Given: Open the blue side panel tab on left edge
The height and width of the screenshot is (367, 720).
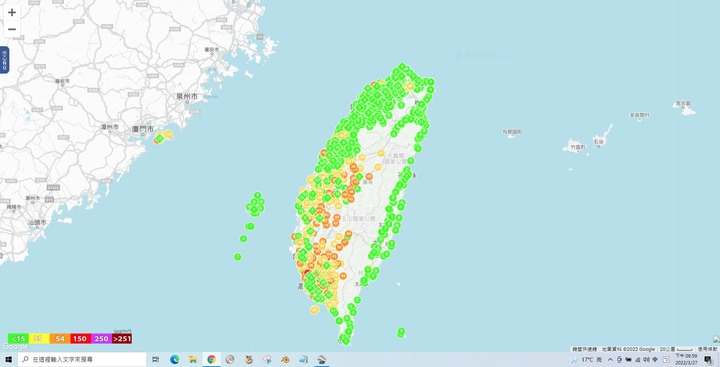Looking at the screenshot, I should click(4, 60).
